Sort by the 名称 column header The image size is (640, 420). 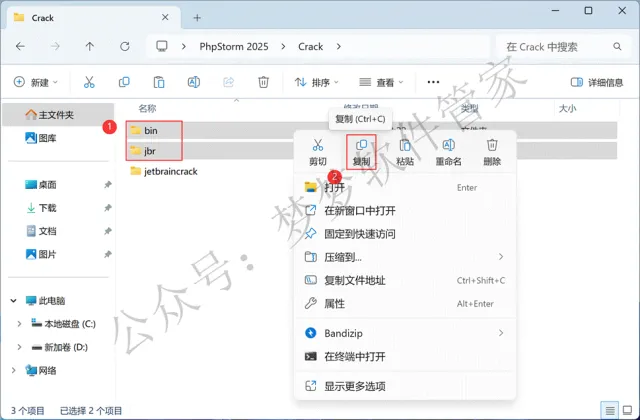click(x=147, y=108)
